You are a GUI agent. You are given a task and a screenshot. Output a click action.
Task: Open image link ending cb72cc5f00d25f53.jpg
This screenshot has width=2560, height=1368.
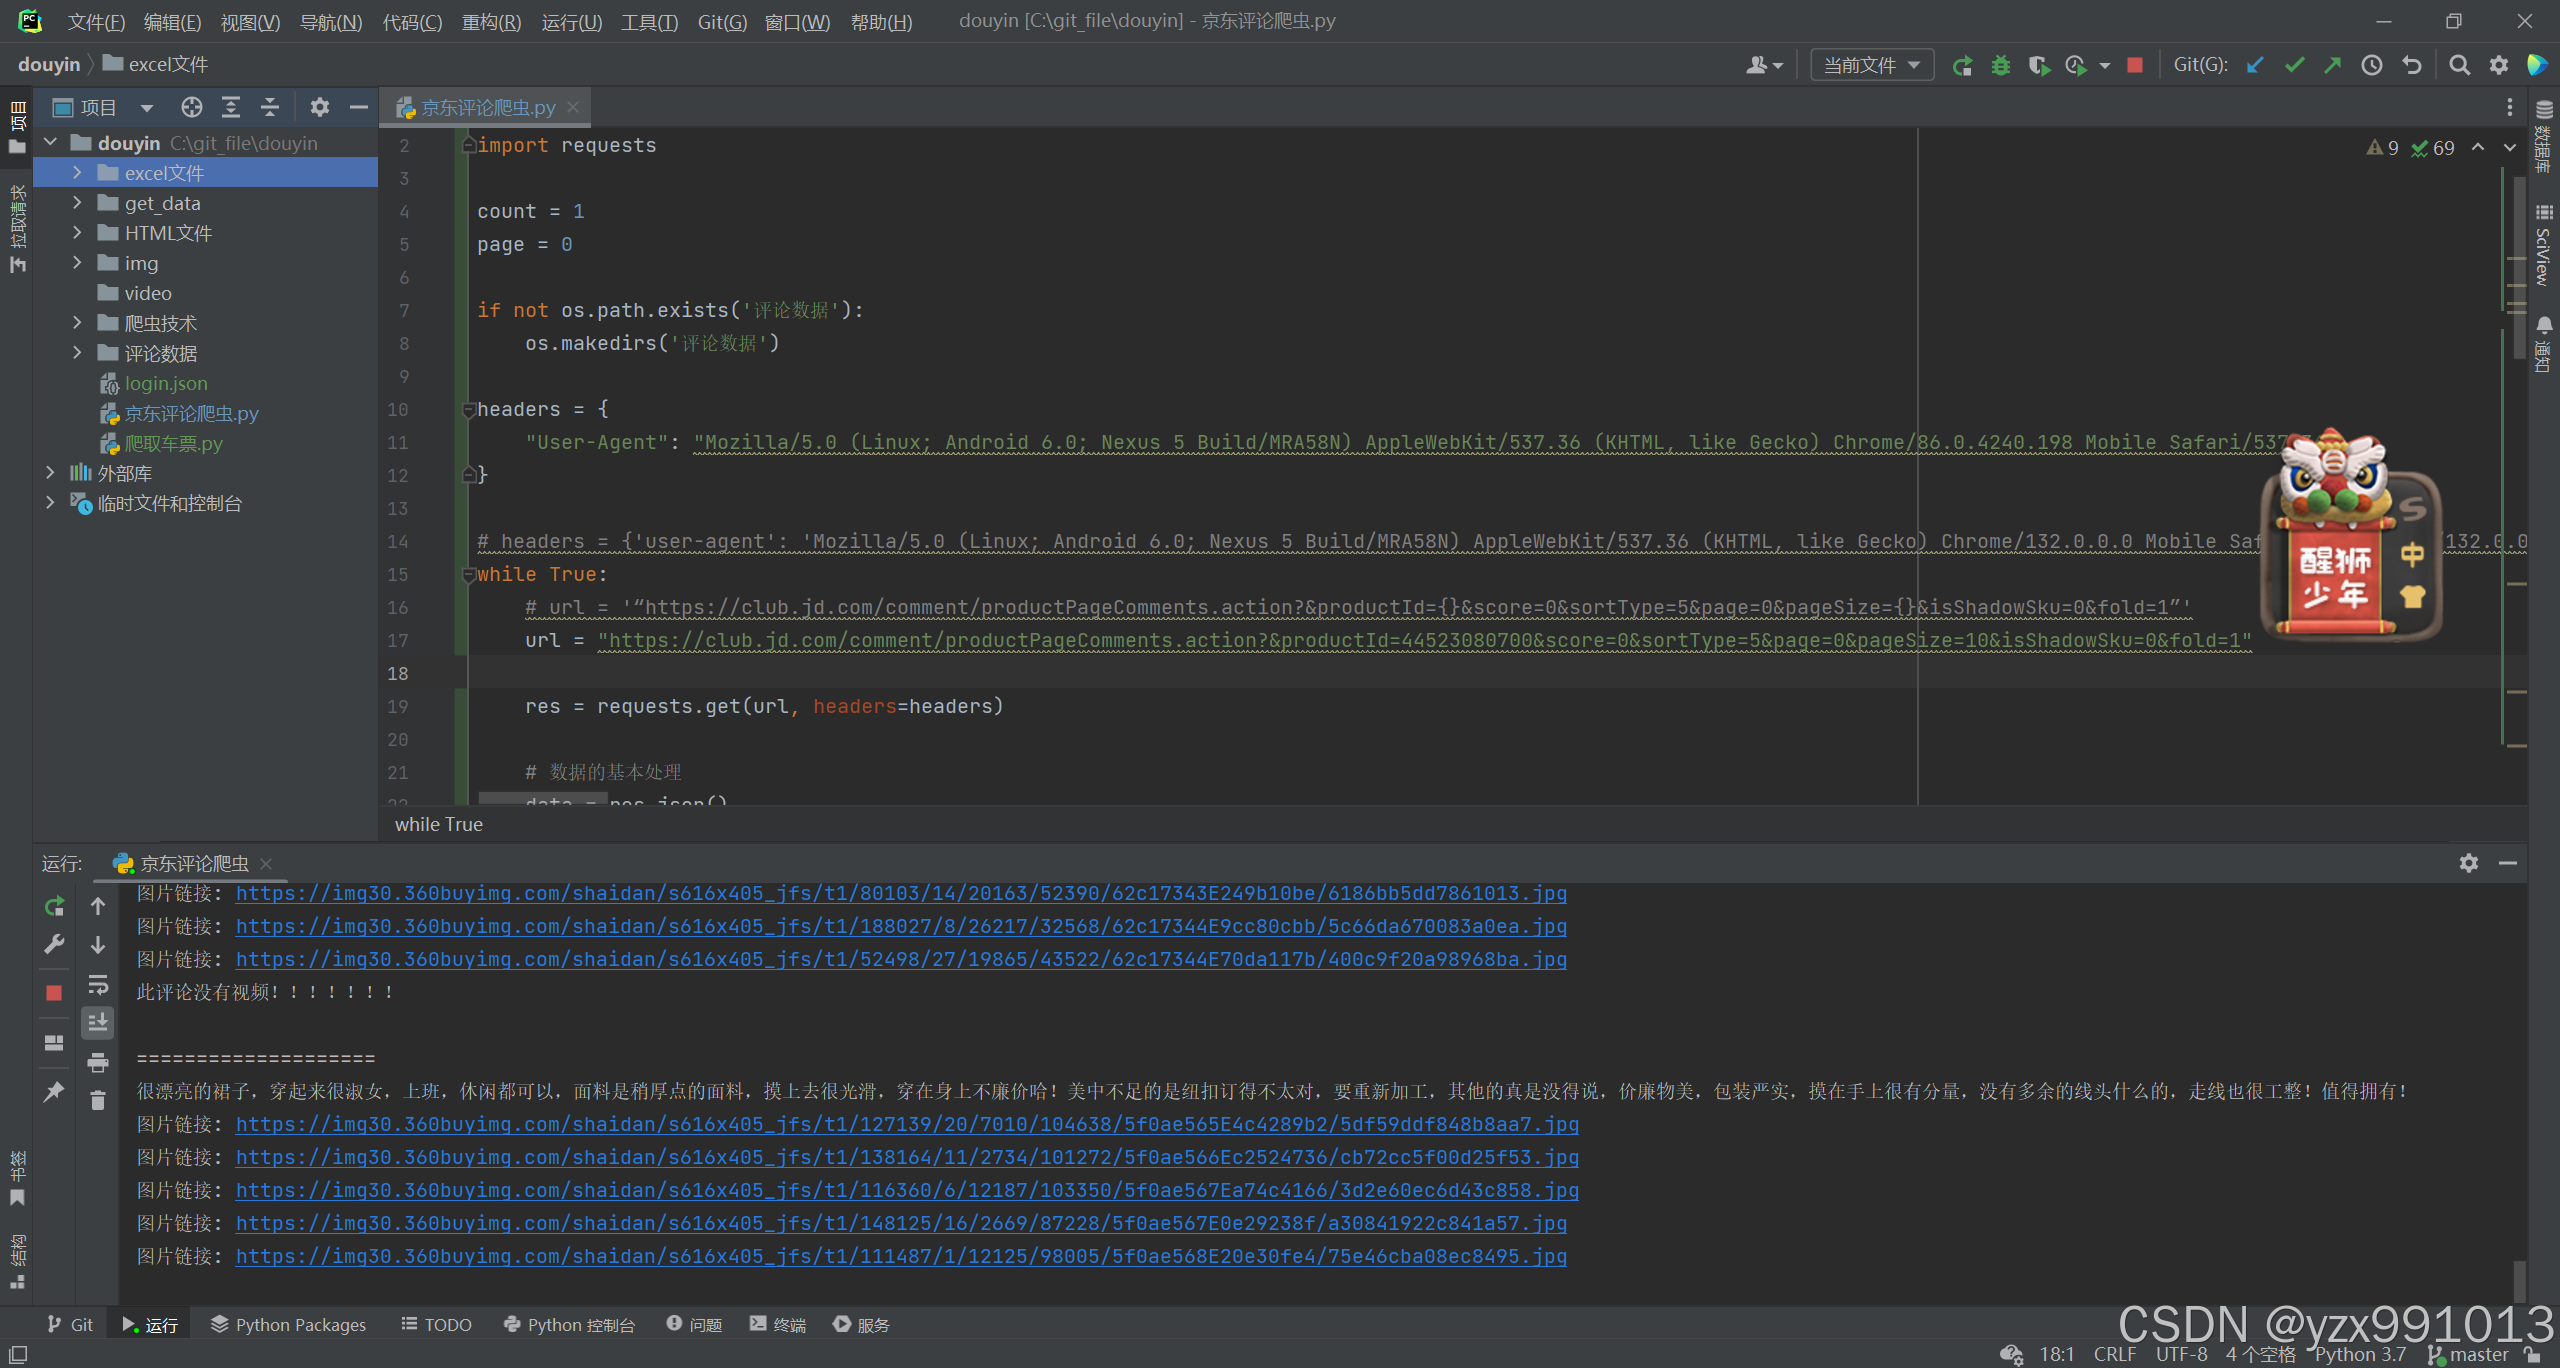tap(907, 1157)
